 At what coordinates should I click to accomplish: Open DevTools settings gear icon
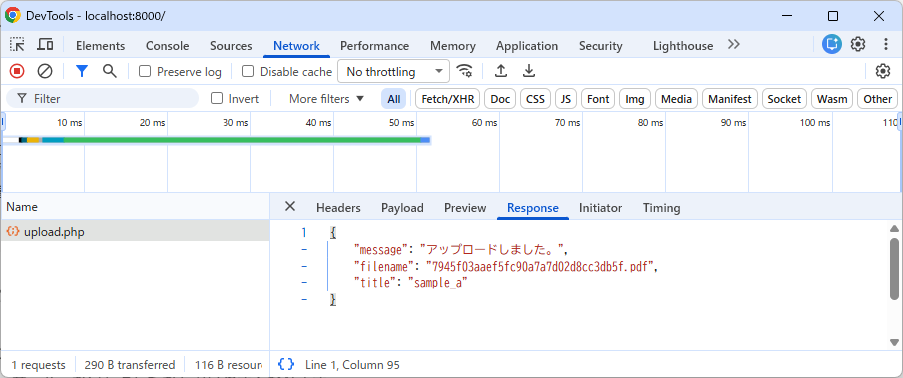858,44
